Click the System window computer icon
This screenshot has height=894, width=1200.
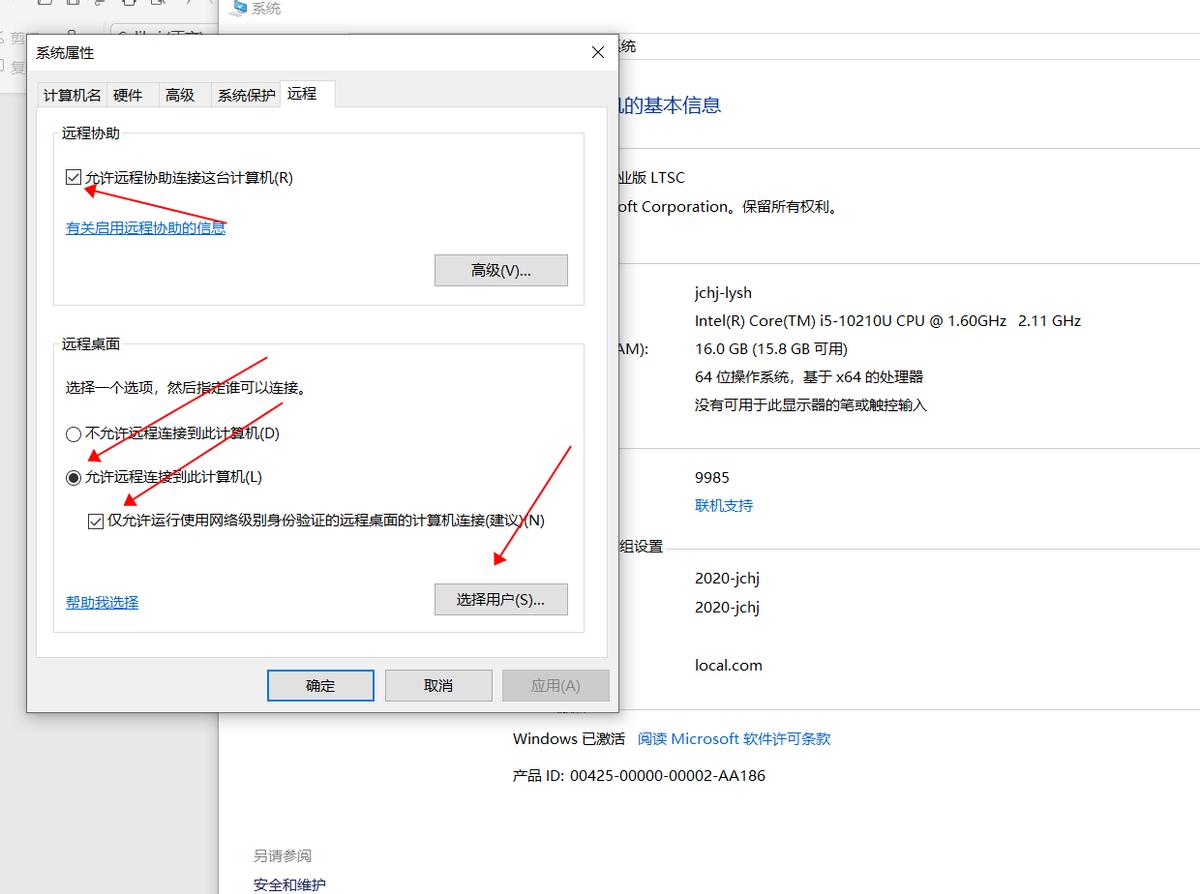point(239,8)
